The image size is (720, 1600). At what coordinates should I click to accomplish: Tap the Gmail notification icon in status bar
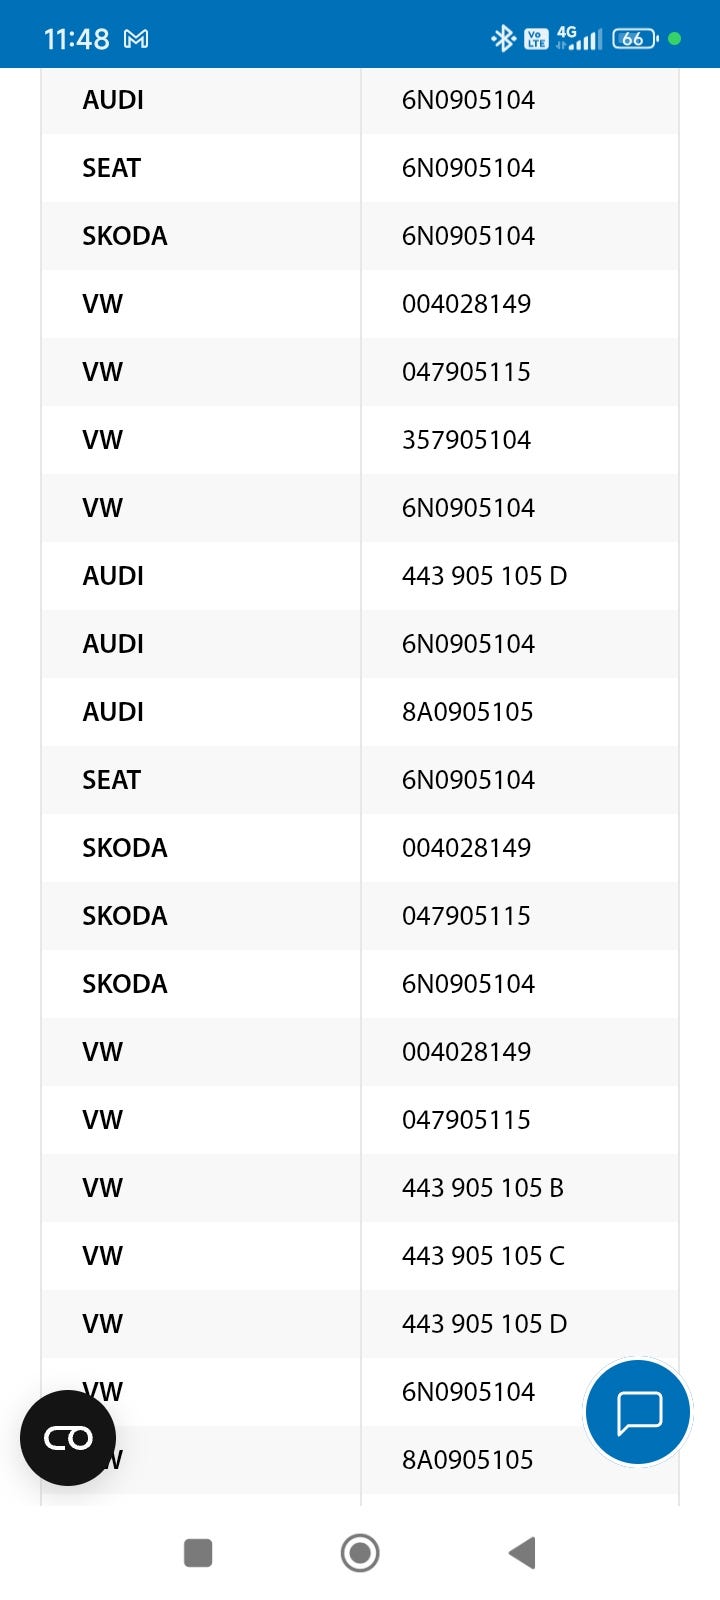(136, 39)
